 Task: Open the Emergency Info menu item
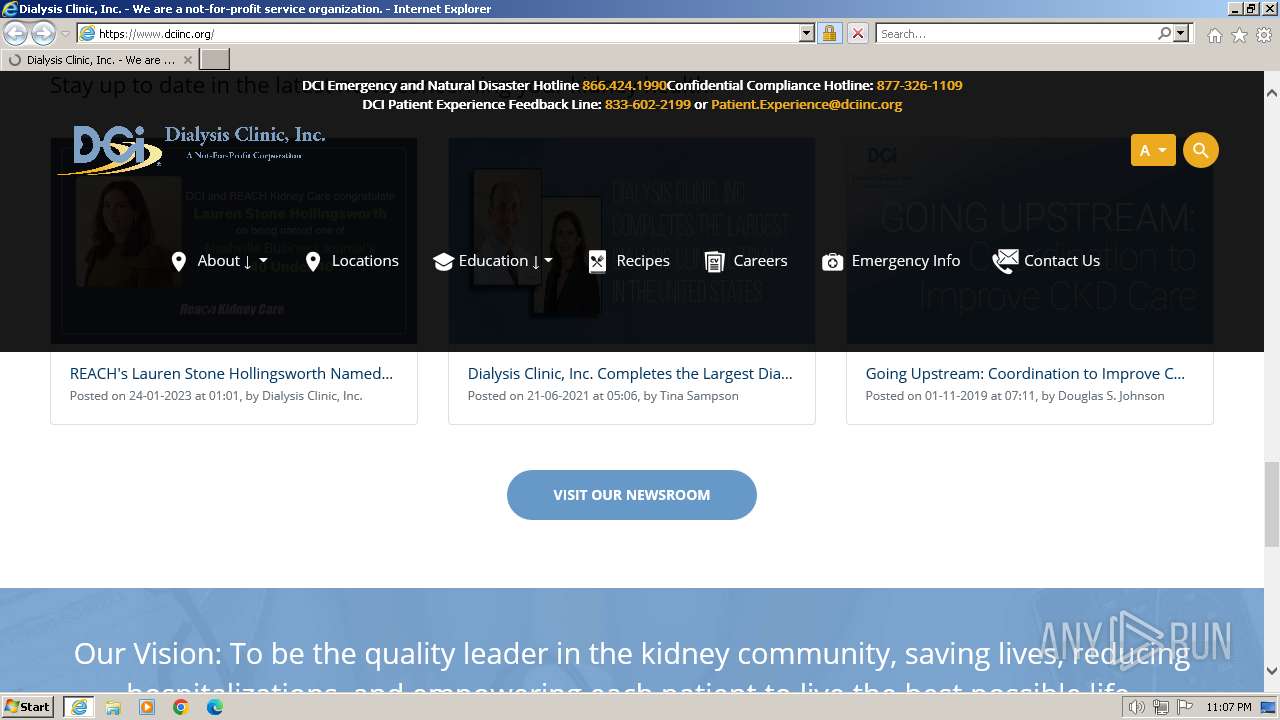906,260
